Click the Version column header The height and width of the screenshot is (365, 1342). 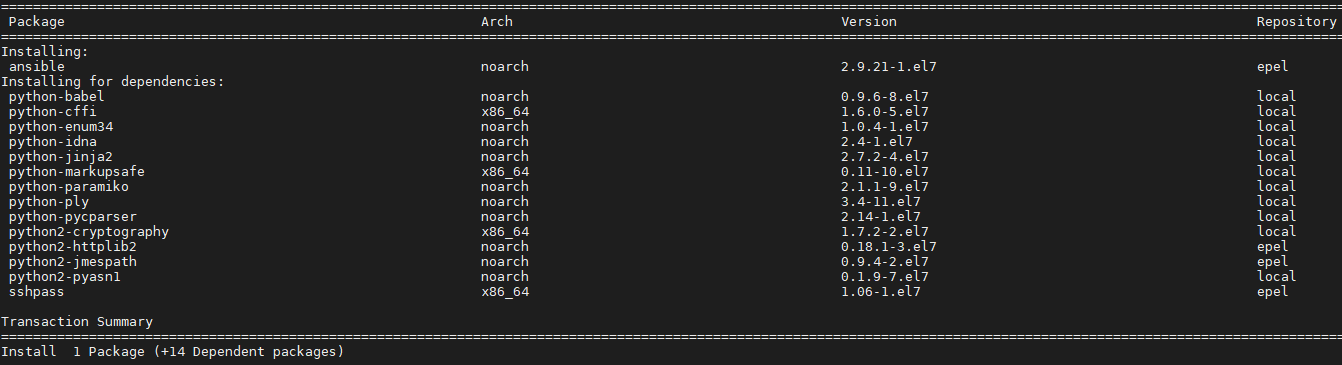coord(869,22)
